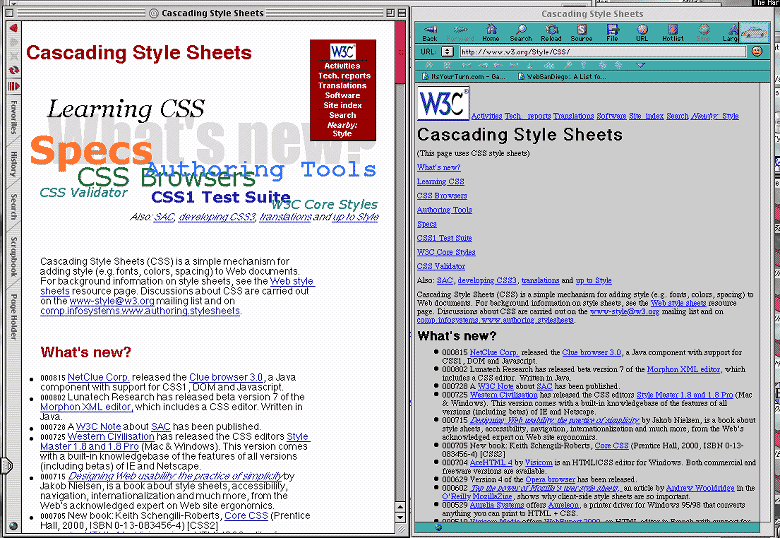Click the Morphon XML editor link in left browser

(x=86, y=407)
